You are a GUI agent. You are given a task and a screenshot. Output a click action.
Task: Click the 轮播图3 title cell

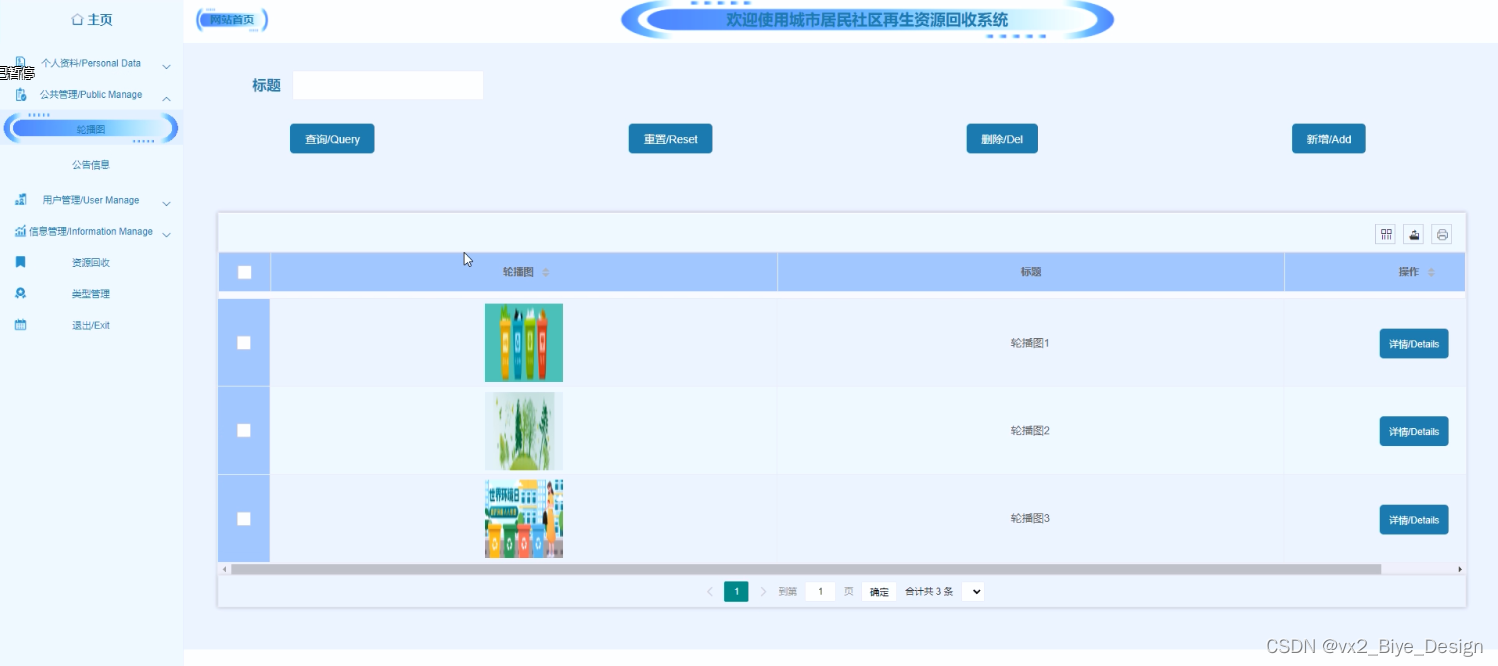tap(1031, 518)
